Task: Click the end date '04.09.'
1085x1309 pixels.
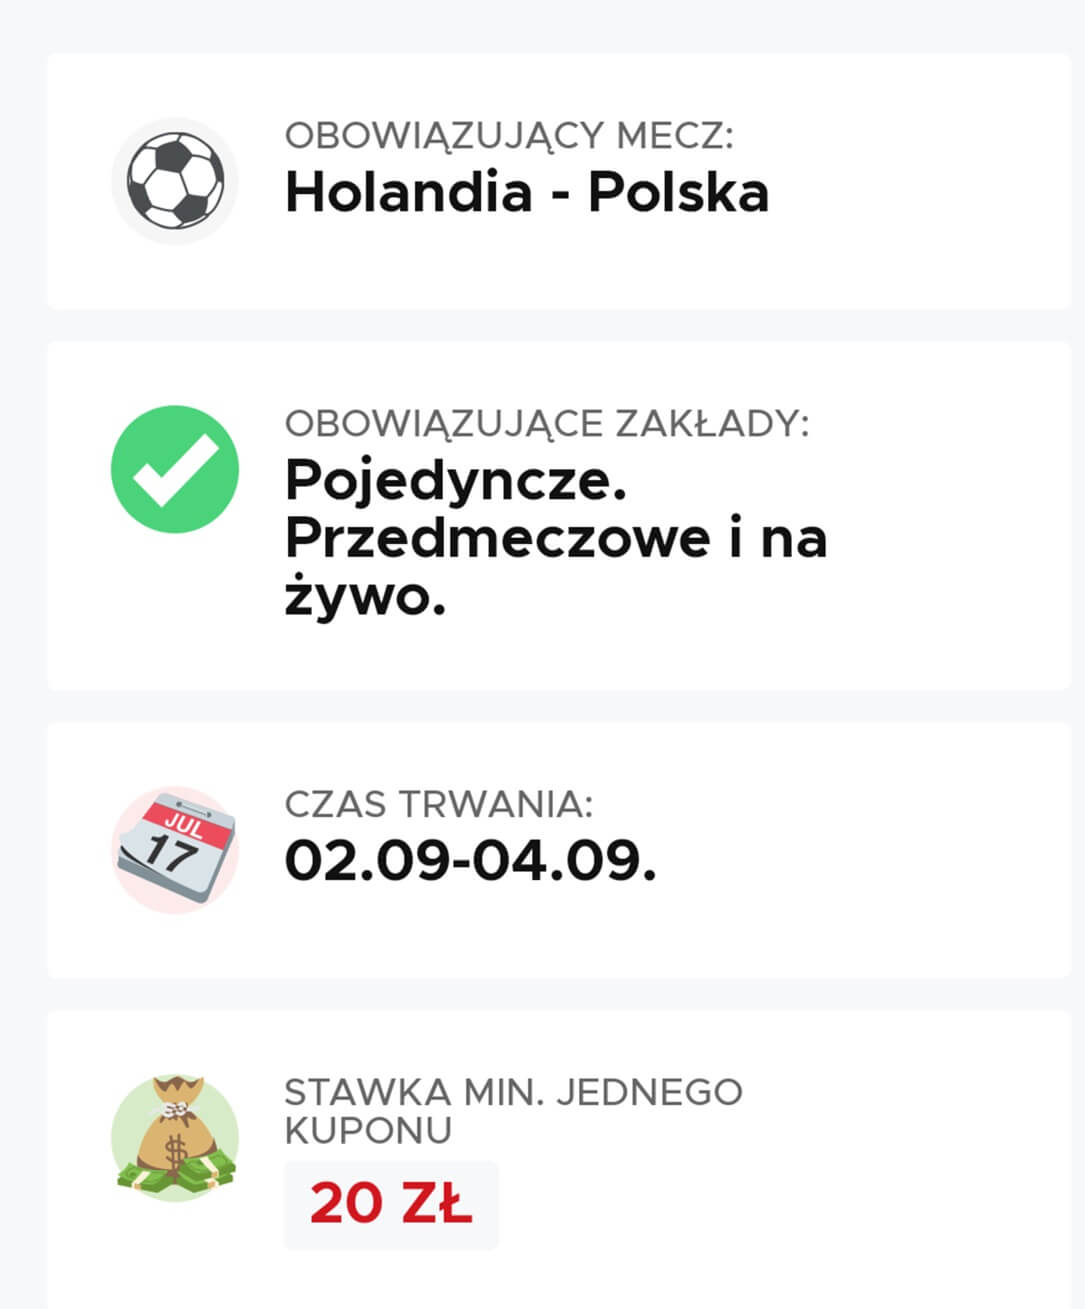Action: tap(564, 861)
